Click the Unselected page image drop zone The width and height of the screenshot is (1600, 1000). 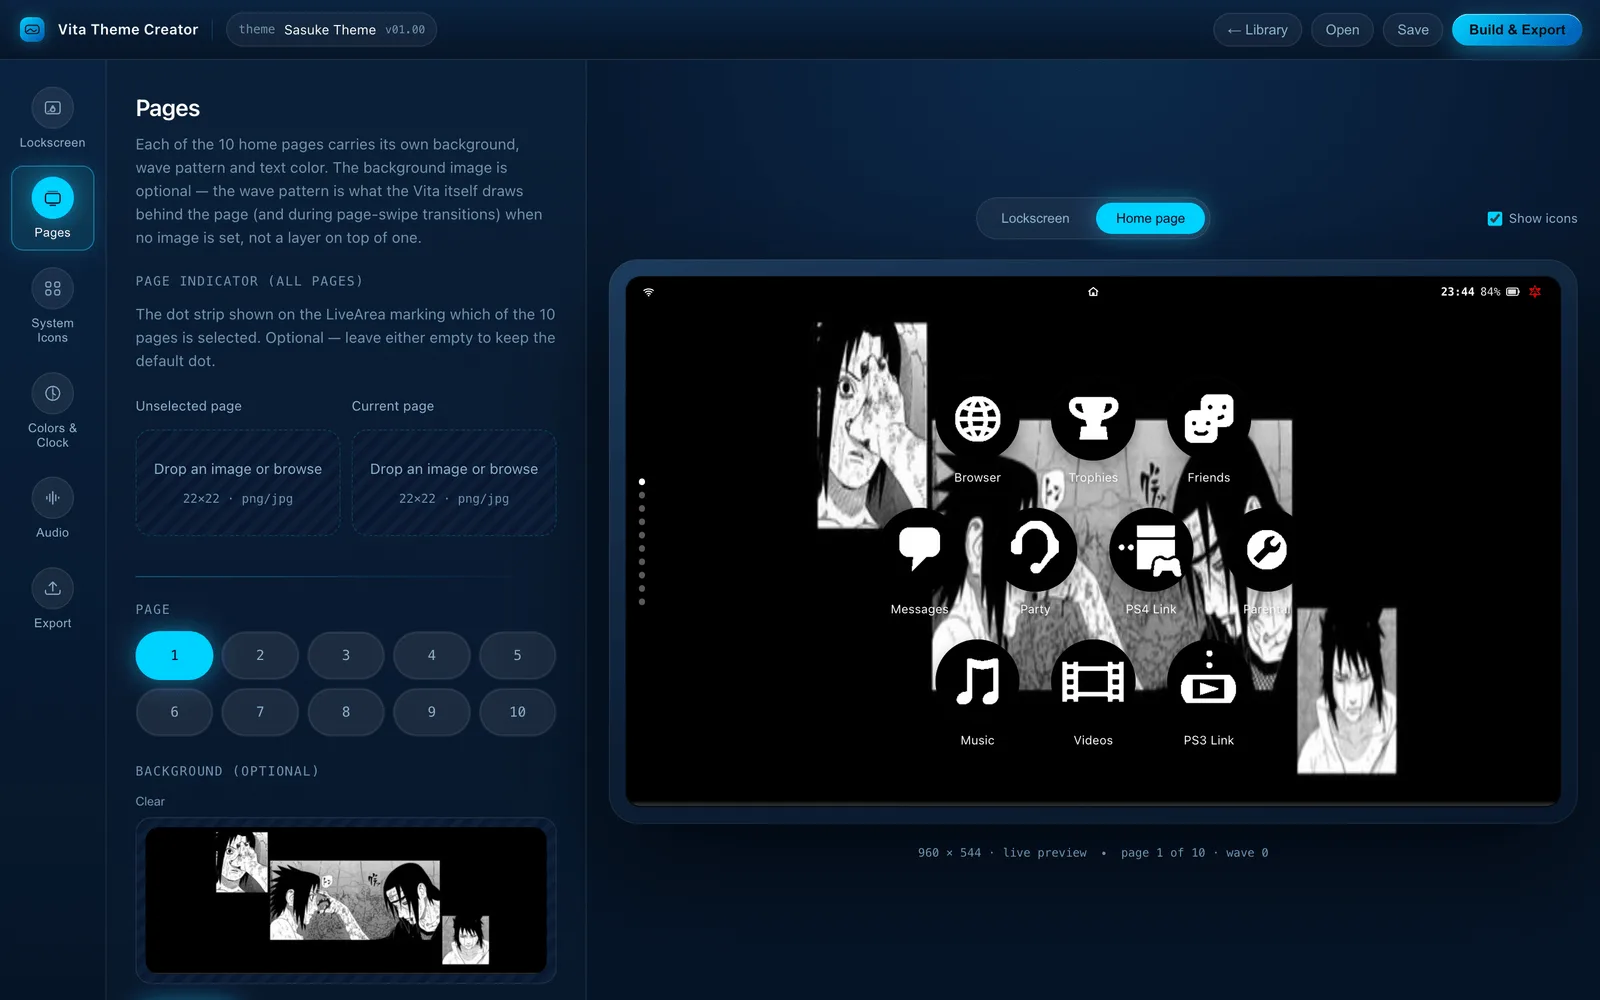[x=238, y=483]
